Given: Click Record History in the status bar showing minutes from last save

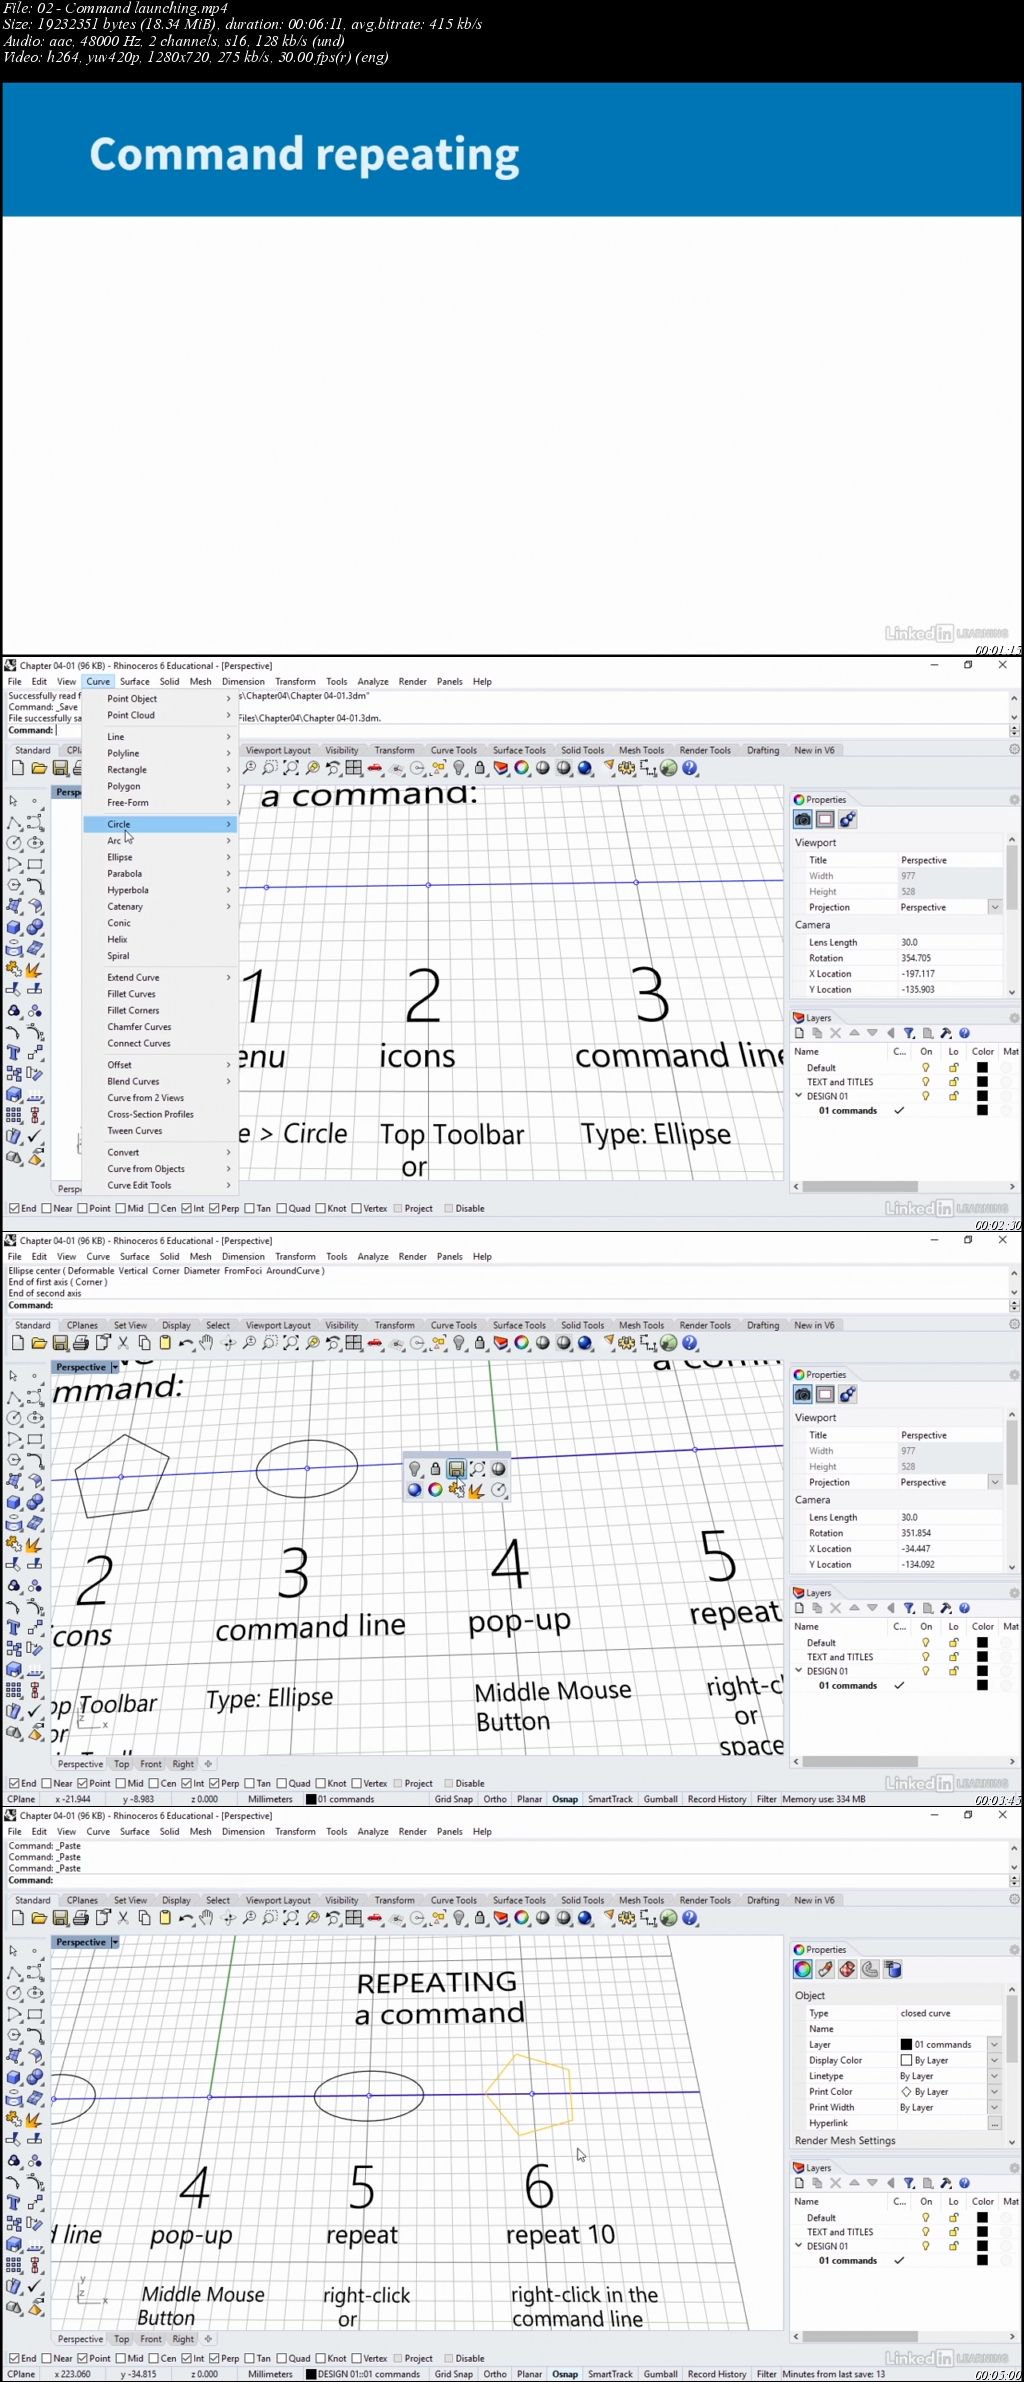Looking at the screenshot, I should pyautogui.click(x=717, y=2374).
